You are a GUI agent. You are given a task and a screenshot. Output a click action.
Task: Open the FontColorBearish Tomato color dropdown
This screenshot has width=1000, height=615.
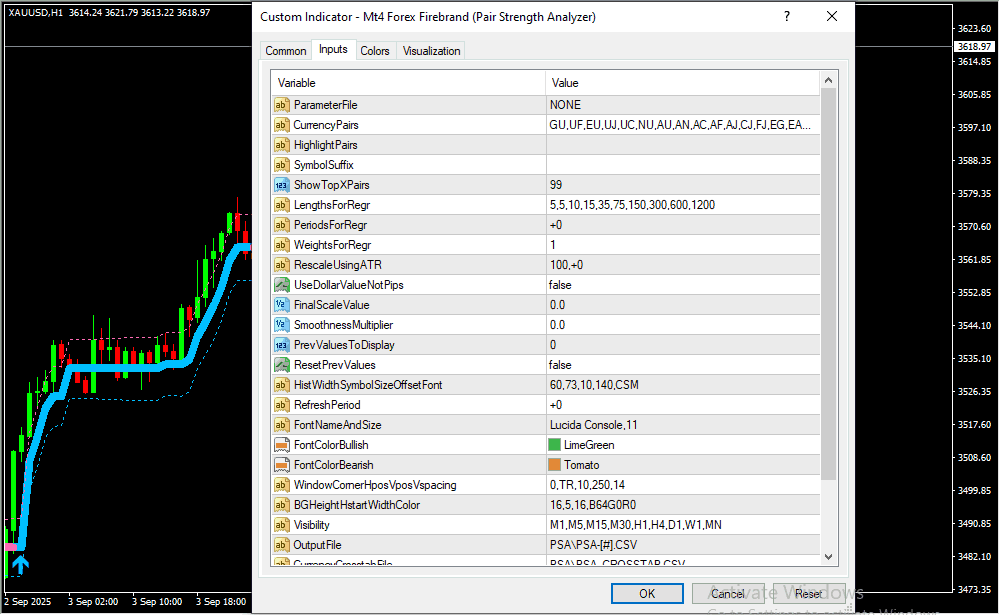coord(682,465)
